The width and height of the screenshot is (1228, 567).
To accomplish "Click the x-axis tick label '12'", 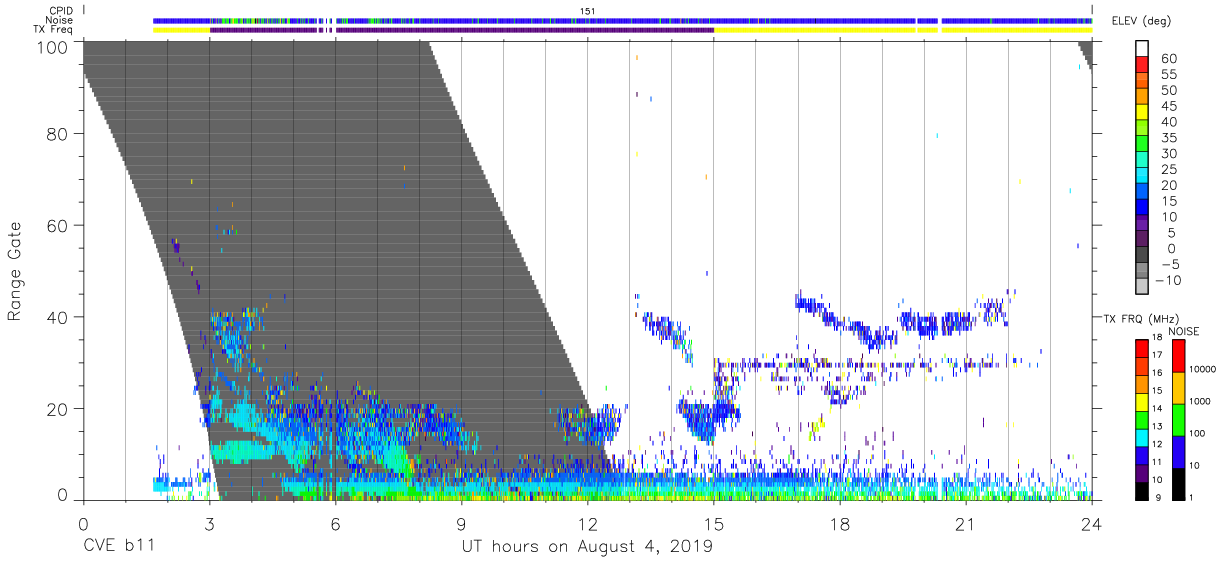I will point(587,523).
